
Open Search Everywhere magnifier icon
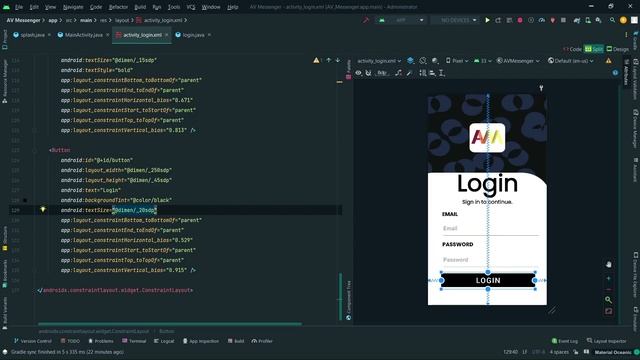tap(612, 20)
